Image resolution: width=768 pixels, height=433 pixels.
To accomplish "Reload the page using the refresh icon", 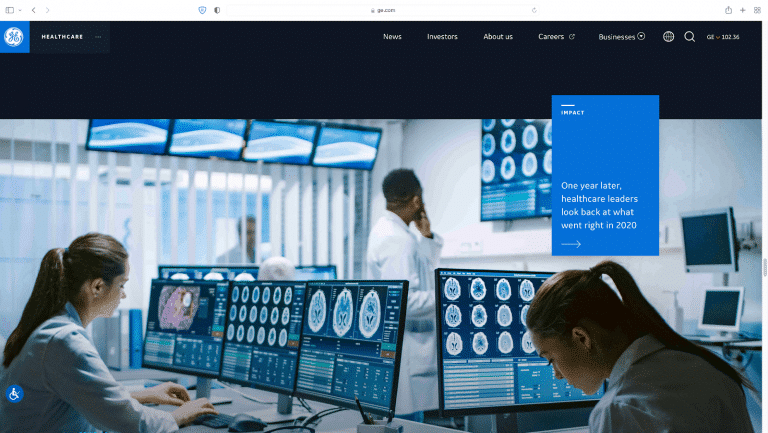I will (534, 10).
